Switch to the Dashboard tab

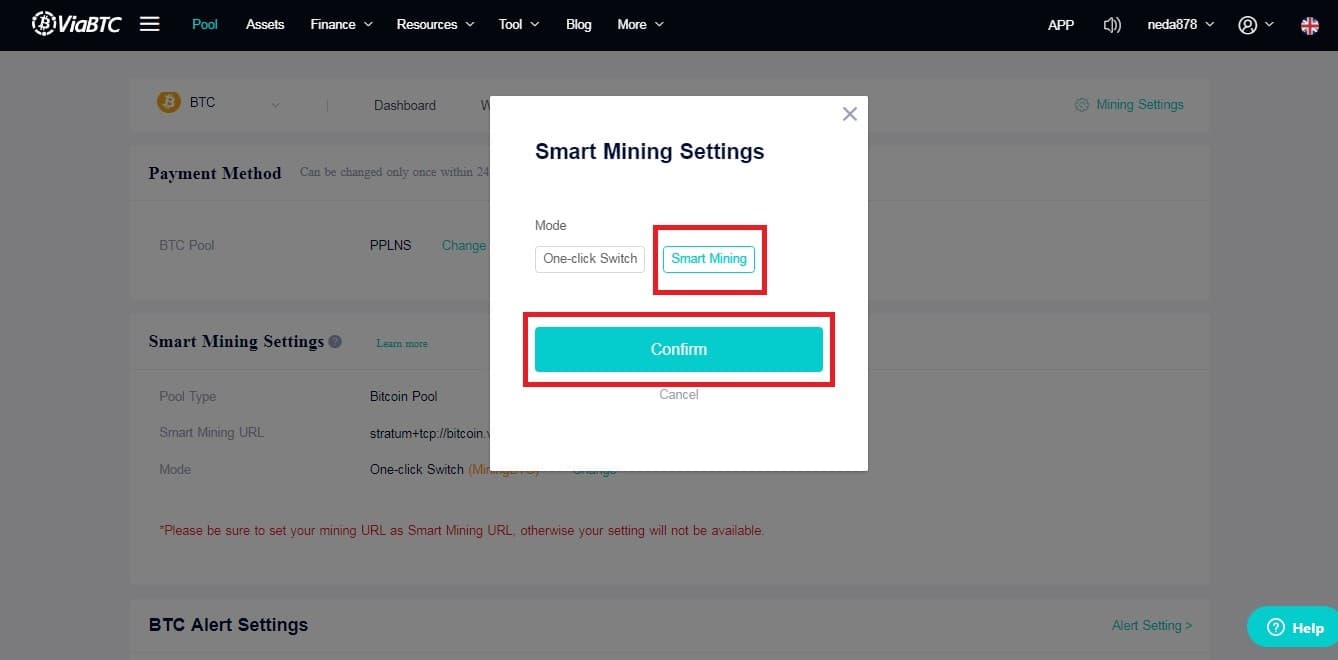pyautogui.click(x=405, y=105)
